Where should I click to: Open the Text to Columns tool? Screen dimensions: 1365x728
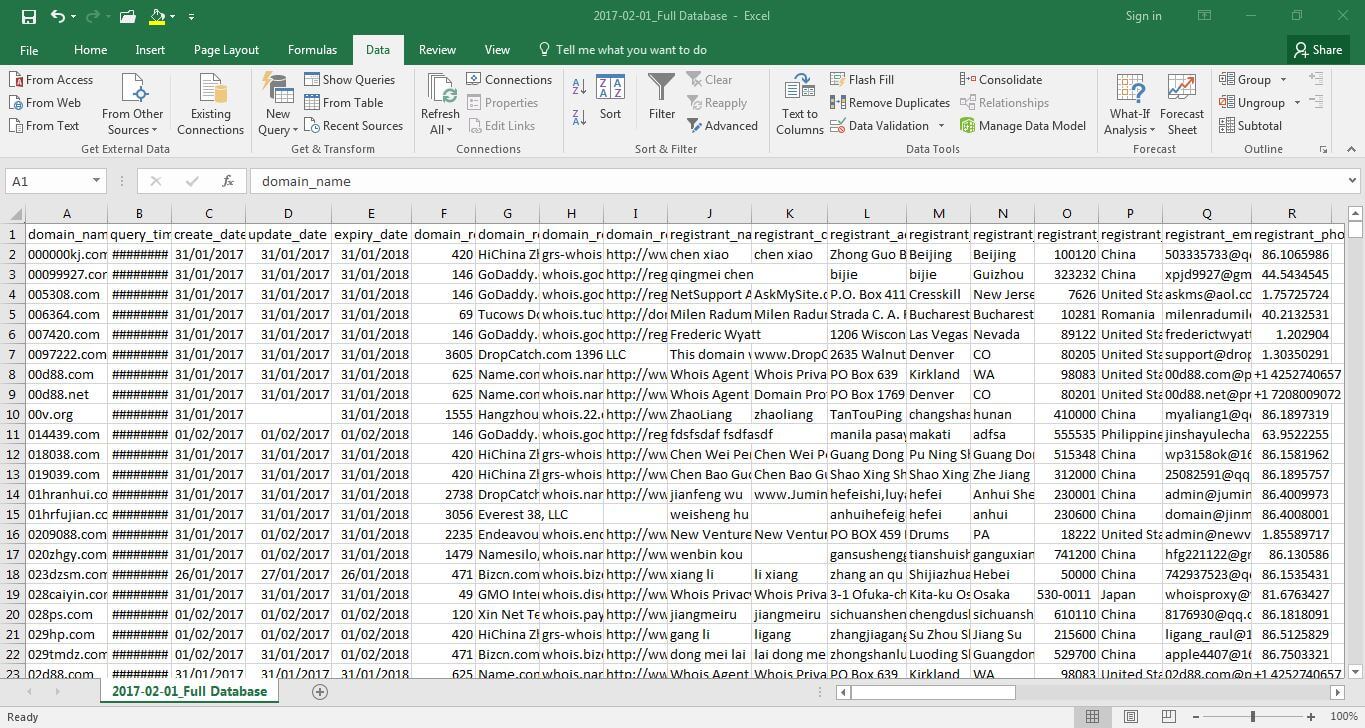click(798, 102)
